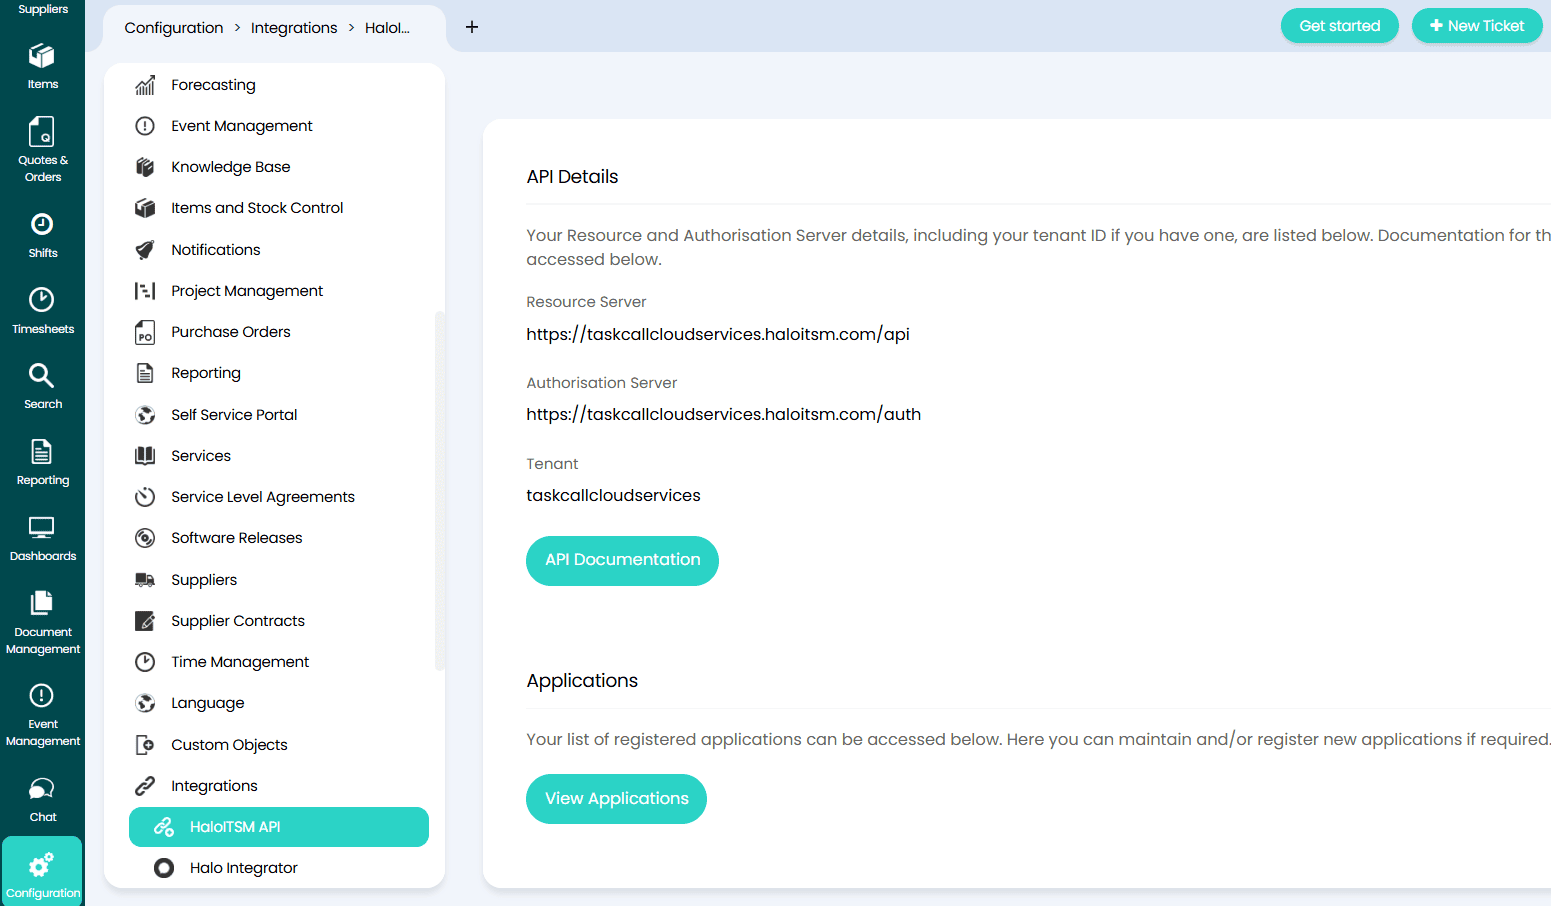Open the Items section in left sidebar
1551x906 pixels.
click(42, 66)
